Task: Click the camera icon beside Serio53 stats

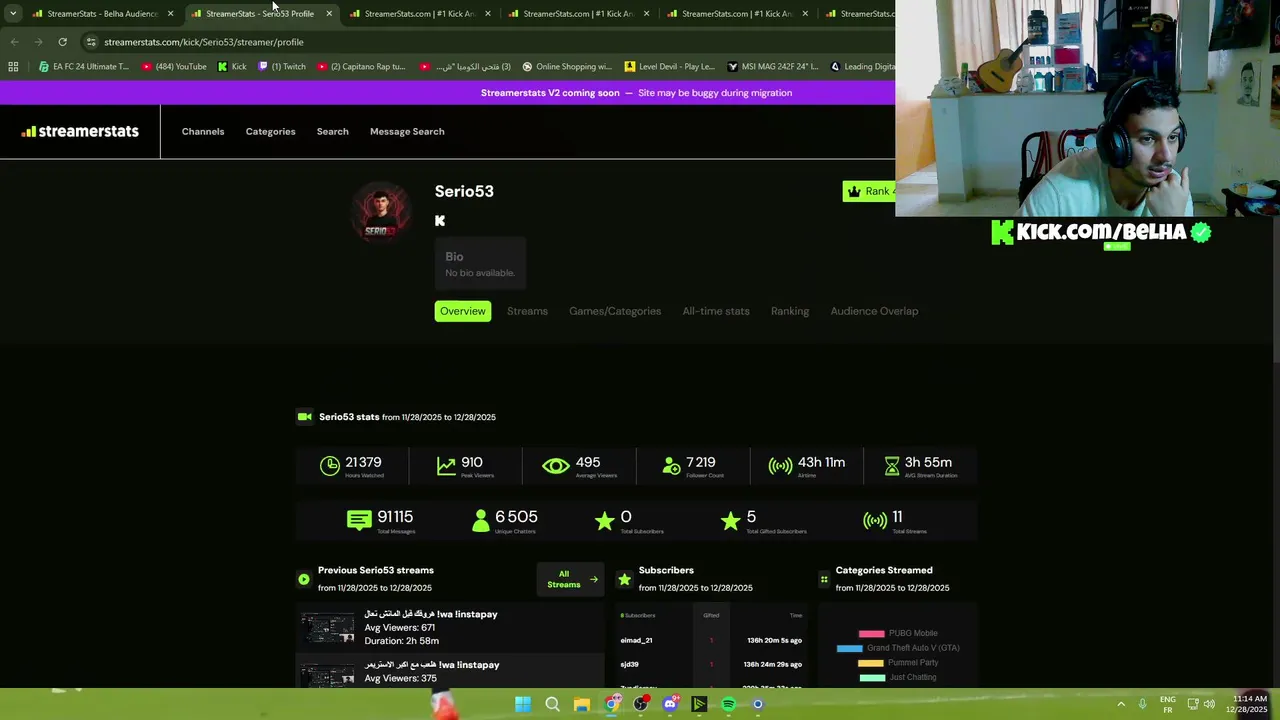Action: tap(305, 417)
